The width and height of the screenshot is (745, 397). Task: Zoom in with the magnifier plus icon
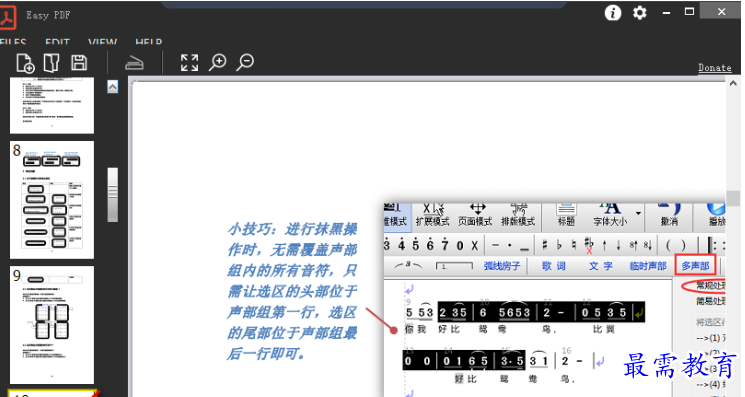pos(218,62)
